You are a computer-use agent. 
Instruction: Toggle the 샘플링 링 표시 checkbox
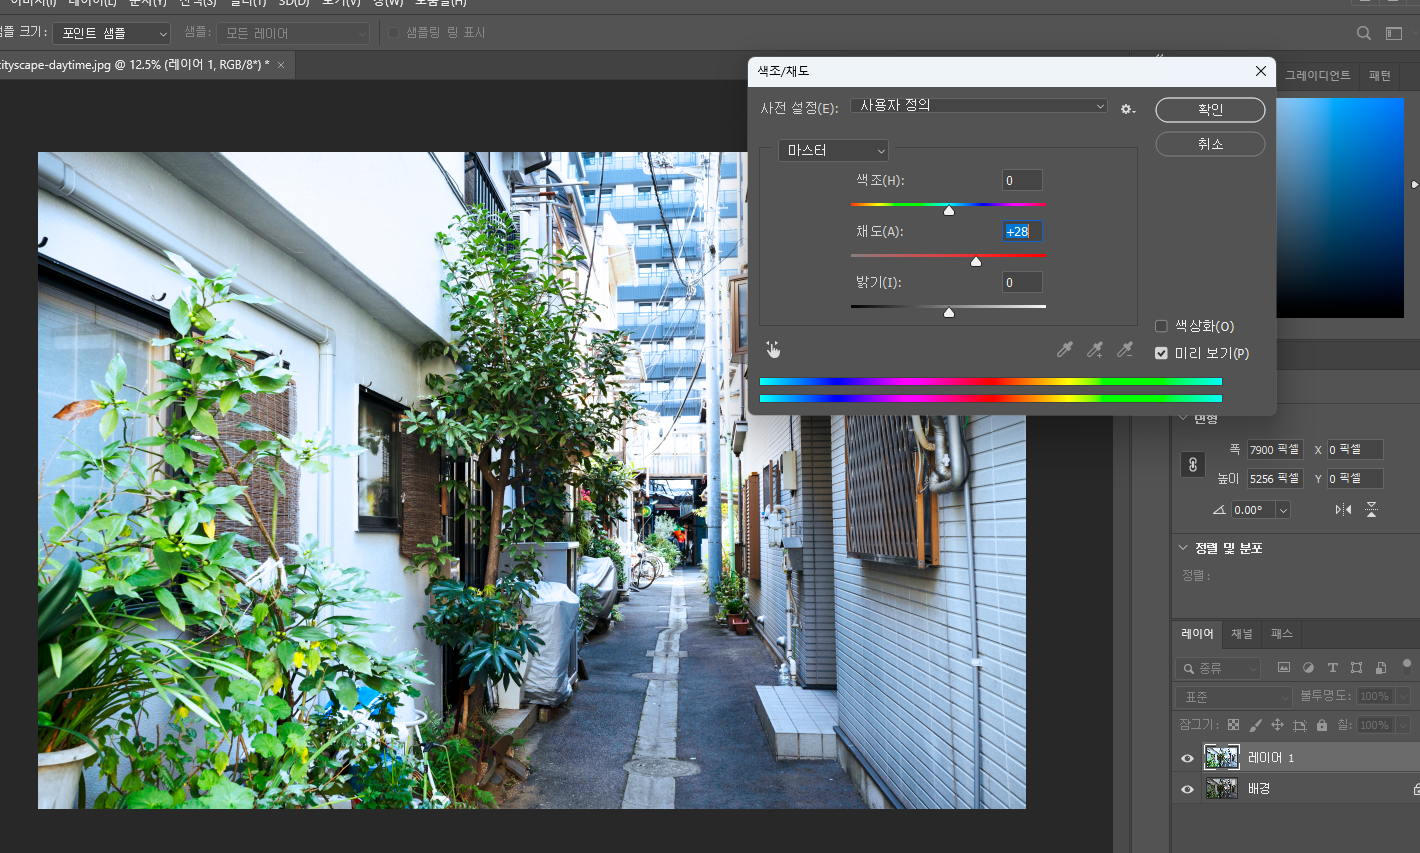click(x=393, y=33)
